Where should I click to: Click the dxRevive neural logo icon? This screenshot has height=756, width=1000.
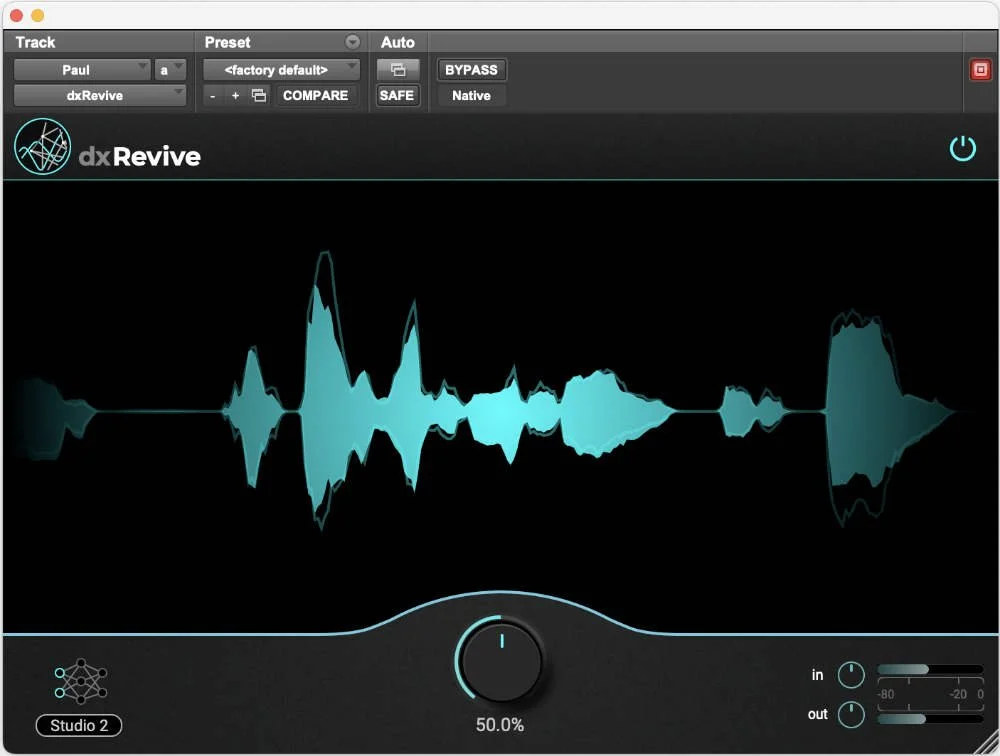[x=42, y=146]
